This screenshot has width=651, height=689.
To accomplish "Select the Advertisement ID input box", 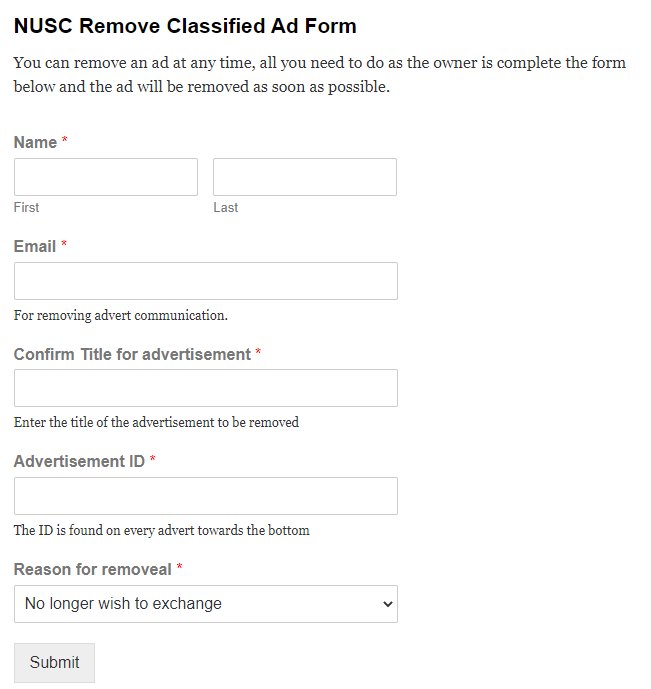I will (206, 496).
